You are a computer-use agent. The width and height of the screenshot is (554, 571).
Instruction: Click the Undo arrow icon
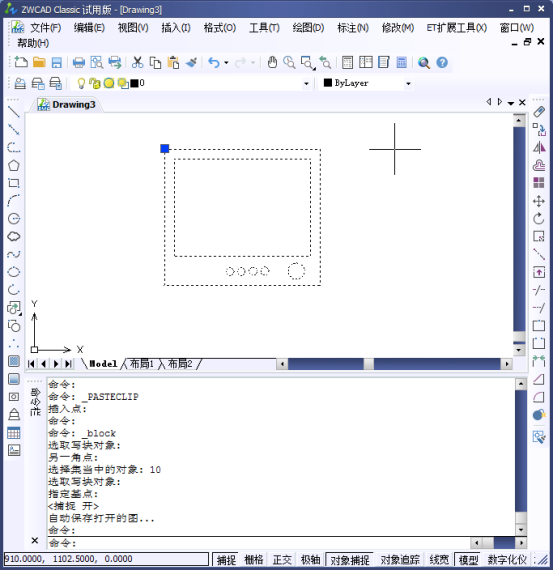pos(214,62)
